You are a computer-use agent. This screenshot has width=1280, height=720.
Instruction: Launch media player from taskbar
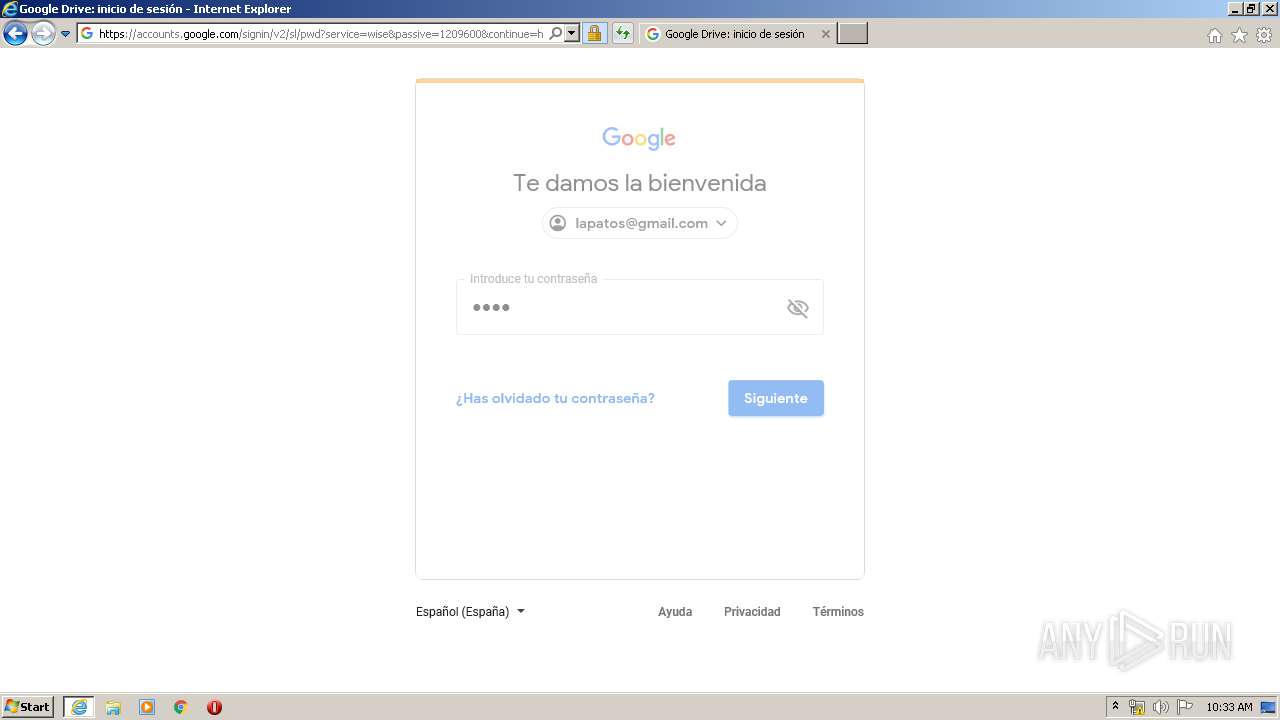(147, 707)
